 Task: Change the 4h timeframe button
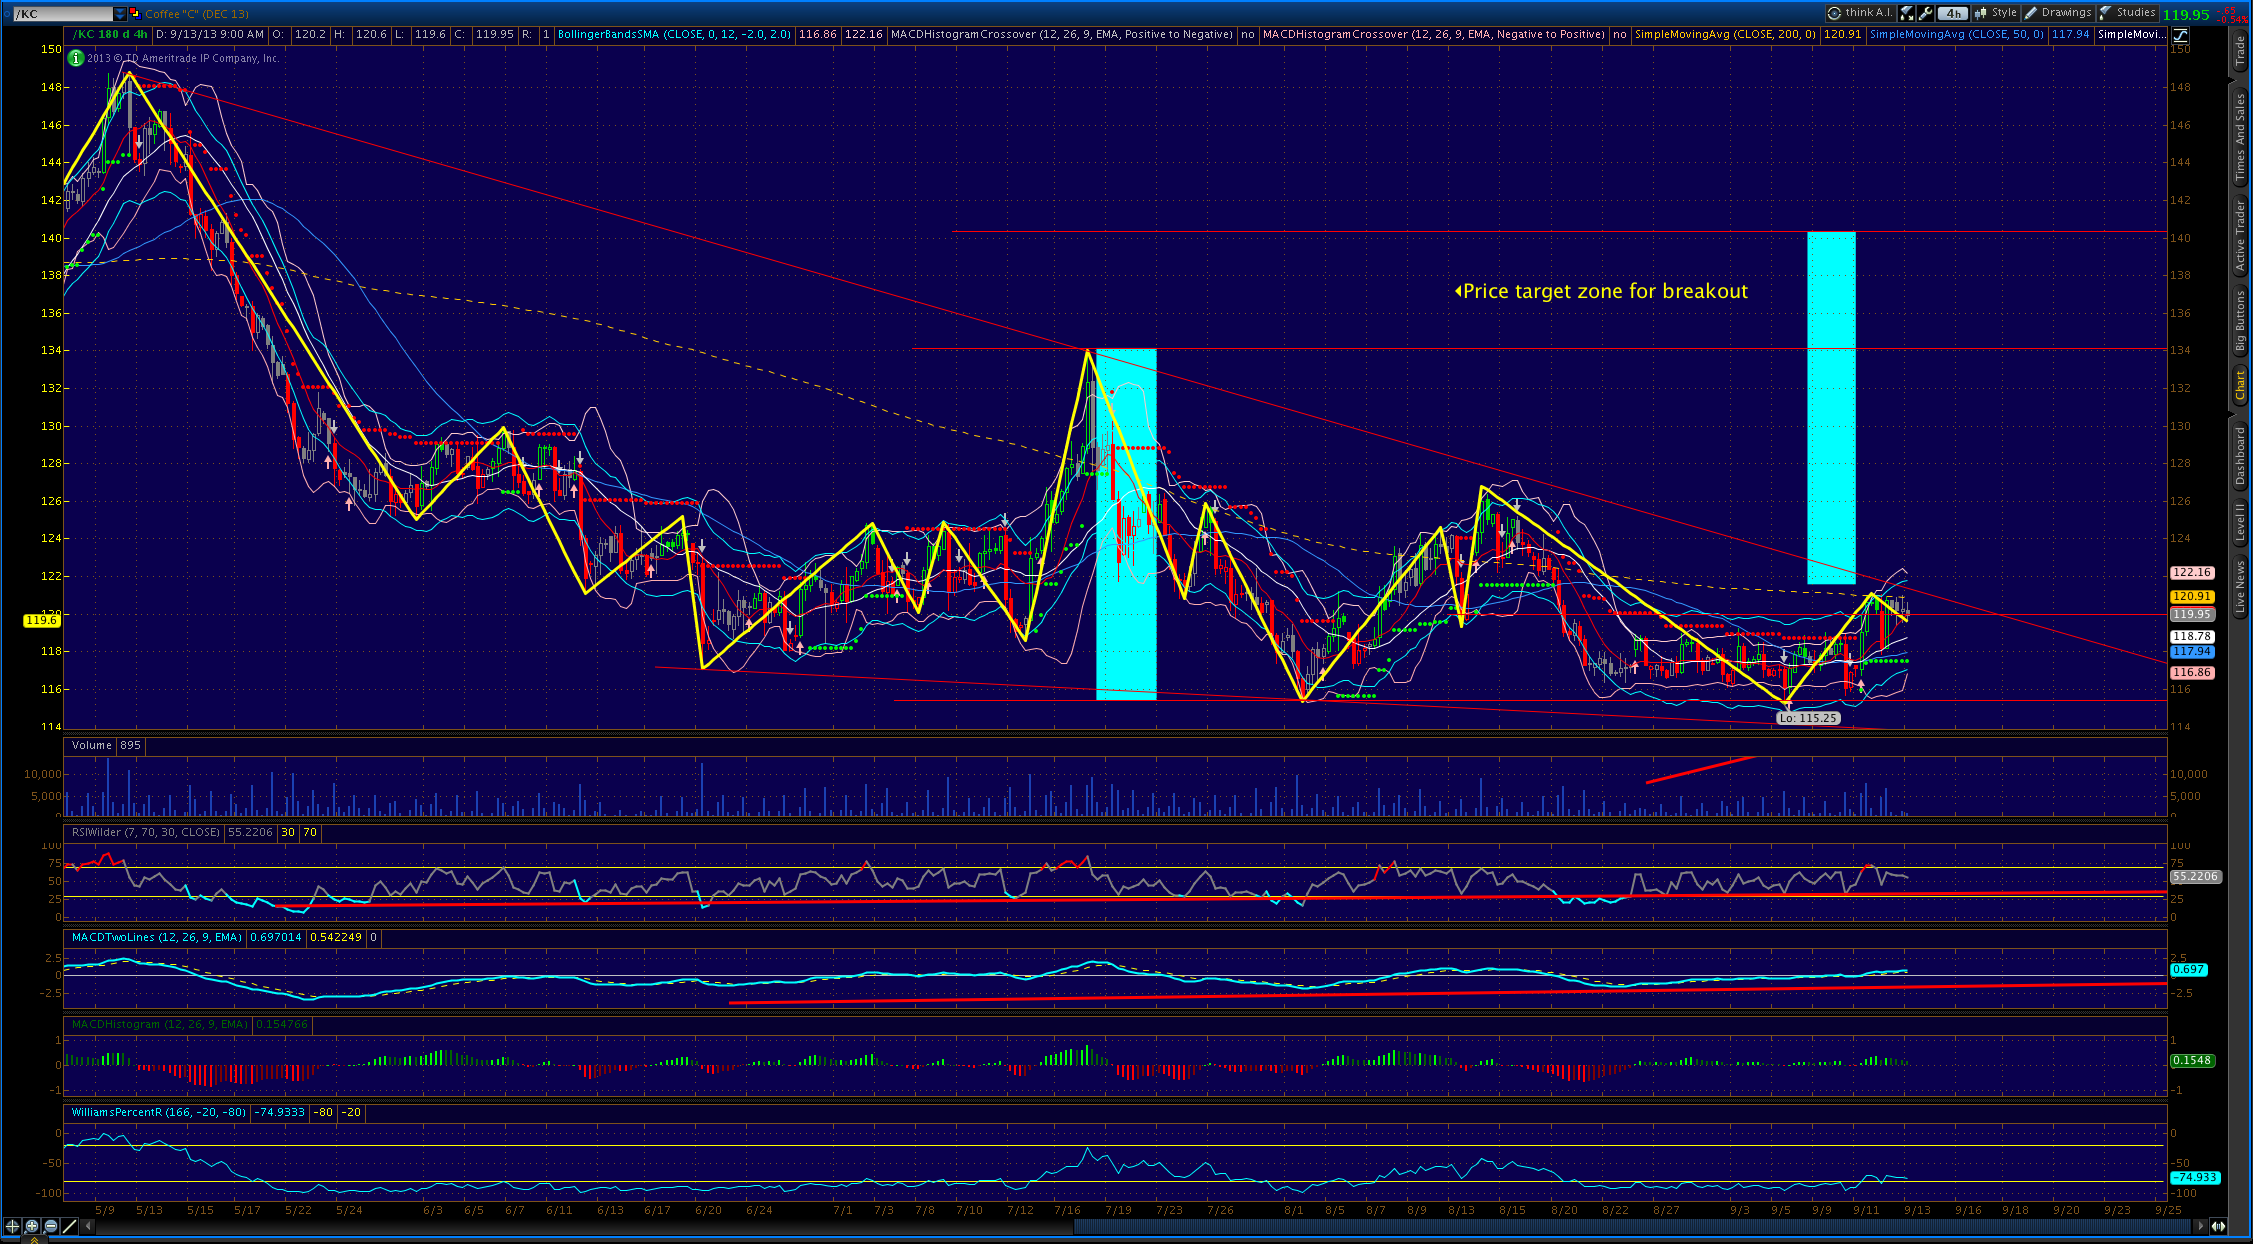(1952, 13)
